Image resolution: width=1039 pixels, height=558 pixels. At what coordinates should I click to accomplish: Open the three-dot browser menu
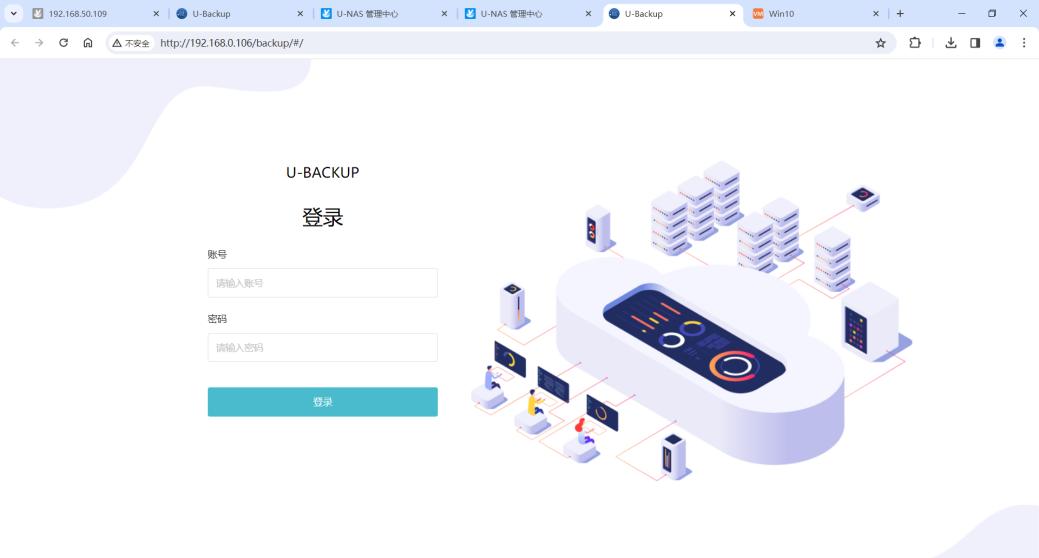point(1024,43)
